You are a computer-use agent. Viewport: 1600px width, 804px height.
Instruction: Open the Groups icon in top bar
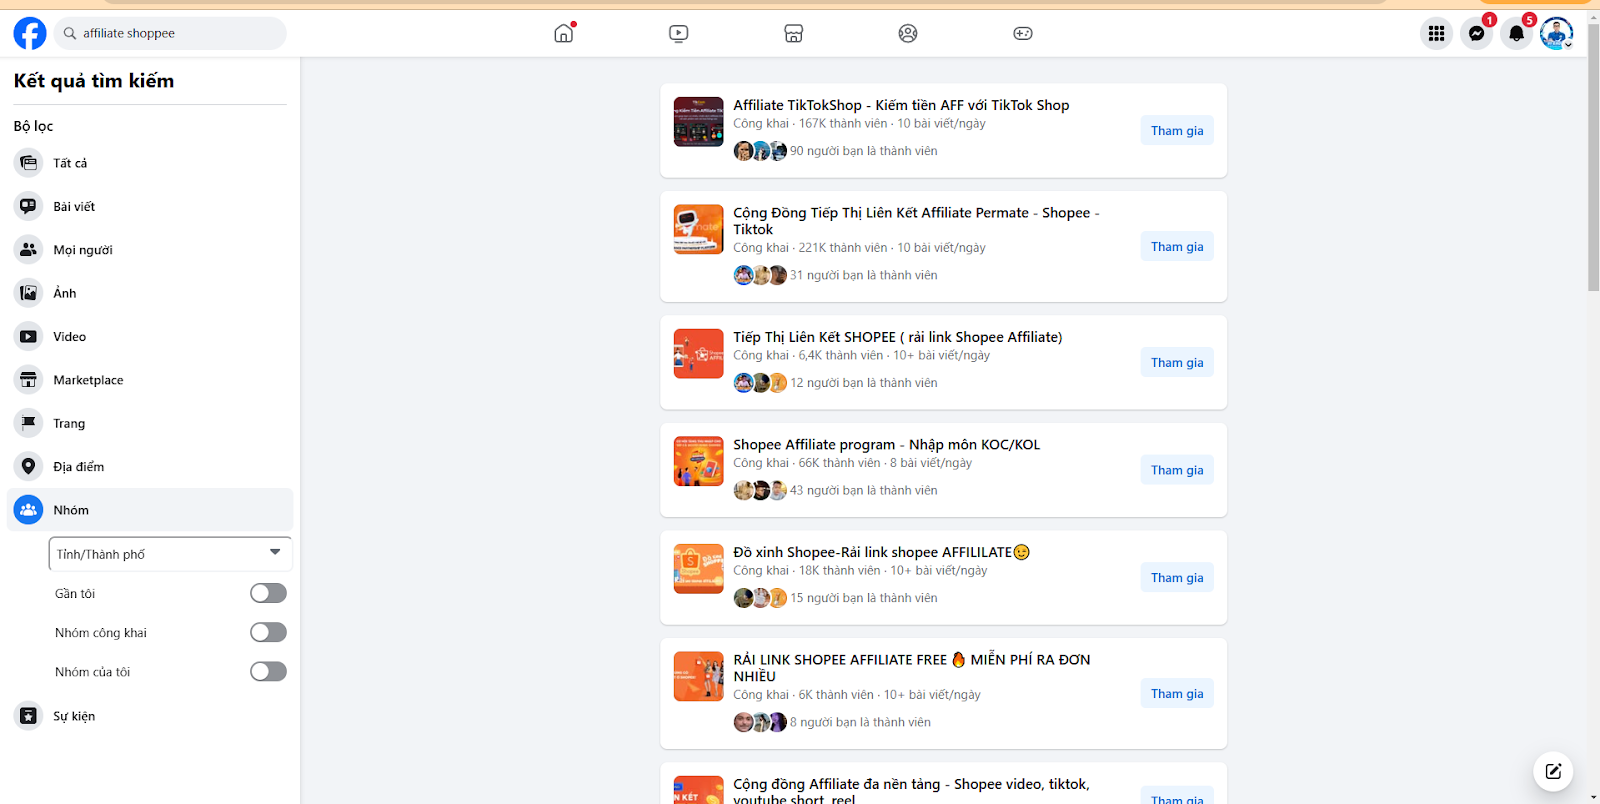pyautogui.click(x=908, y=33)
